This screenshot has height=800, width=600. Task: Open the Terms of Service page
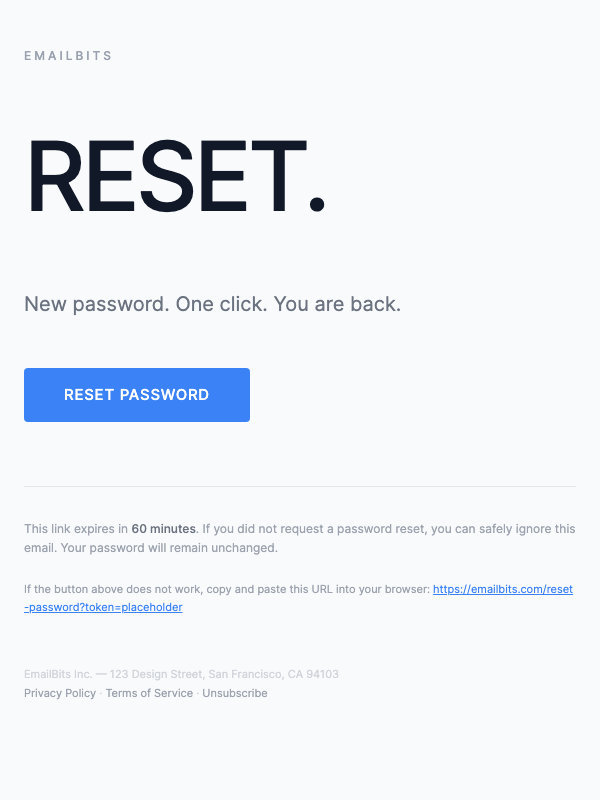148,693
